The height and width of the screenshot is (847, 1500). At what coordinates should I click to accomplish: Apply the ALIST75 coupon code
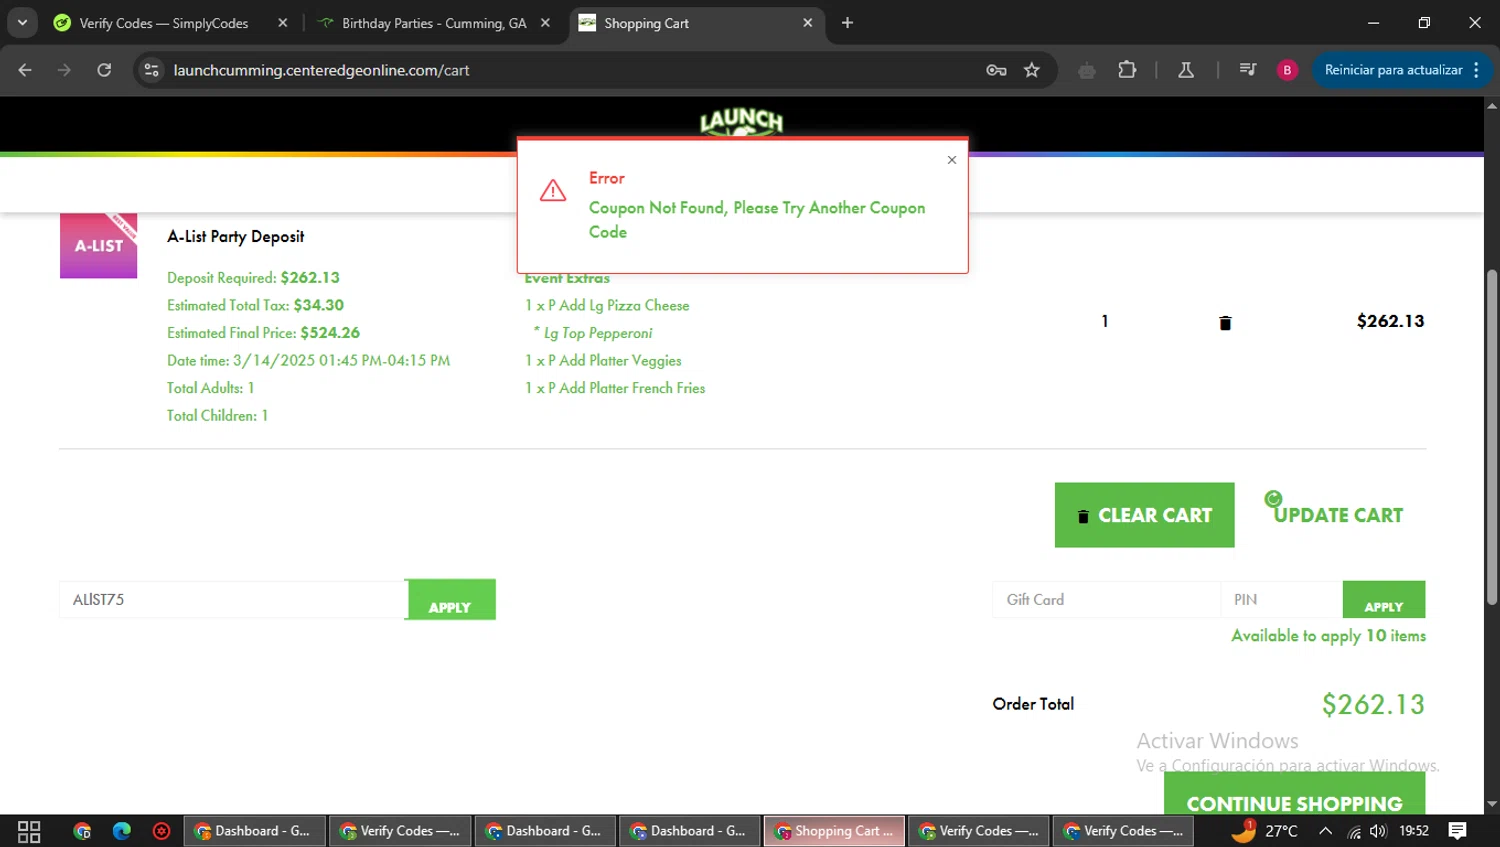click(450, 600)
